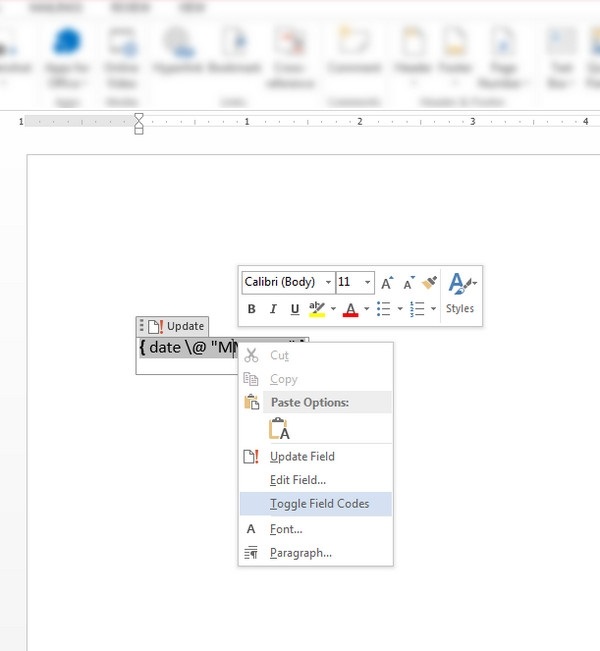
Task: Select the Format Painter brush icon
Action: pos(430,283)
